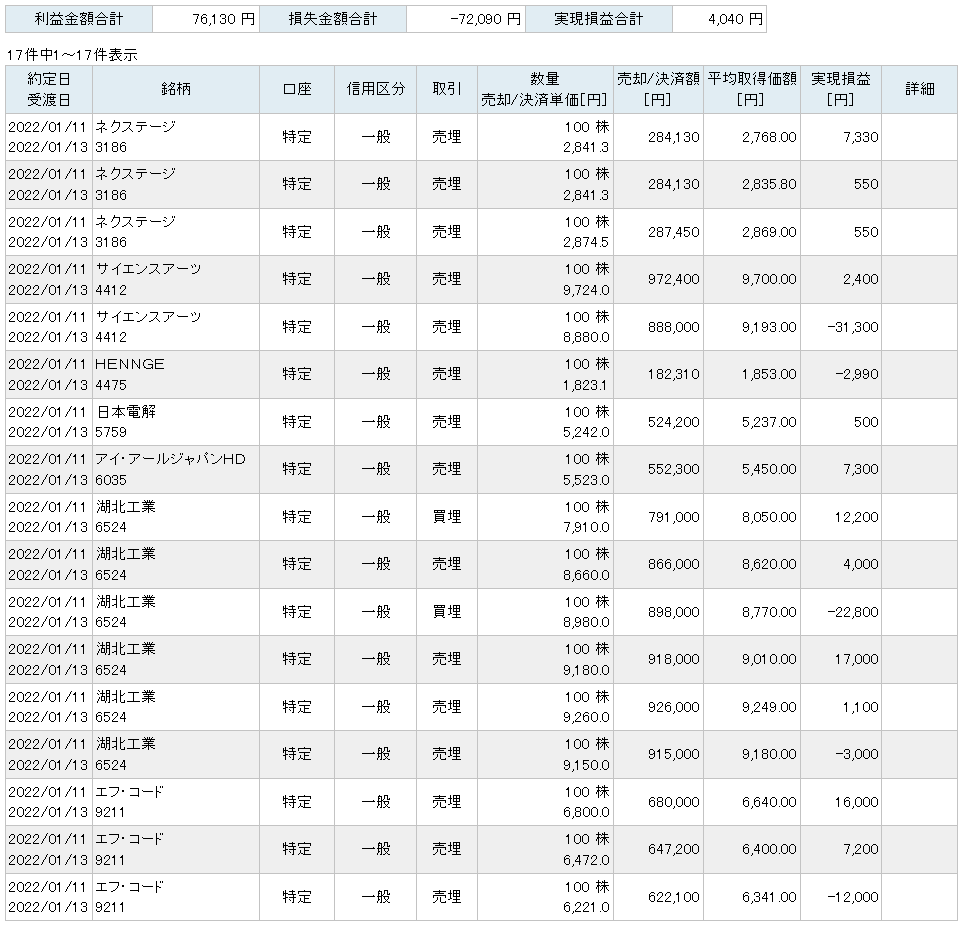Image resolution: width=961 pixels, height=926 pixels.
Task: Click the 信用区分 column header
Action: pyautogui.click(x=376, y=89)
